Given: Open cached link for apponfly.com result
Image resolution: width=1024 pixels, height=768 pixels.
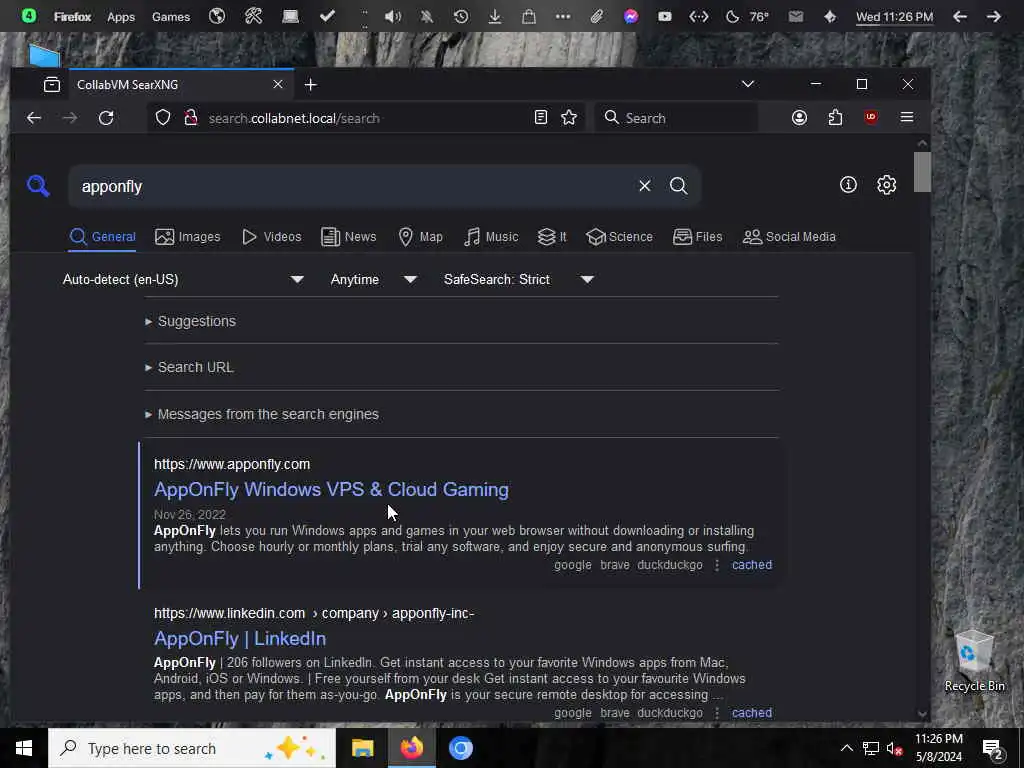Looking at the screenshot, I should click(x=752, y=564).
